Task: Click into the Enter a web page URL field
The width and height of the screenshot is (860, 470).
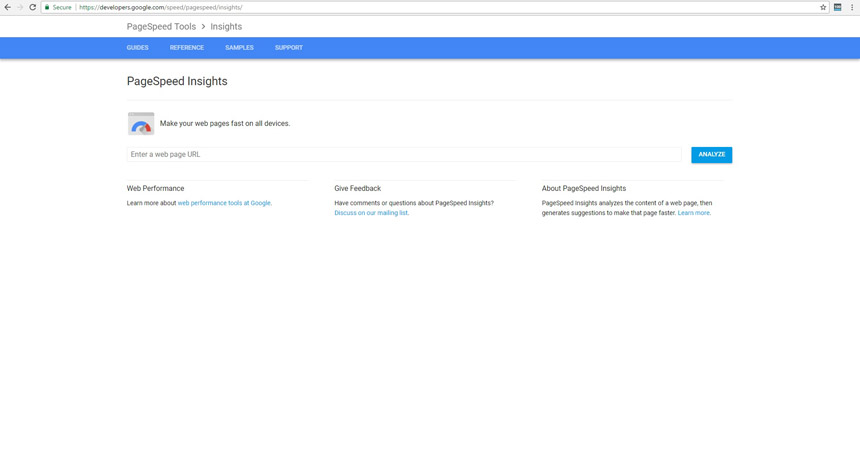Action: [x=404, y=154]
